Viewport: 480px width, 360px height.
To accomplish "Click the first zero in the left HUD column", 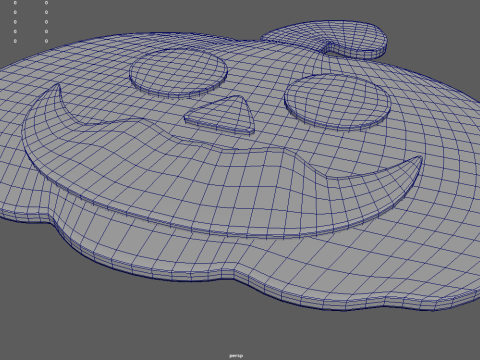I will [15, 3].
